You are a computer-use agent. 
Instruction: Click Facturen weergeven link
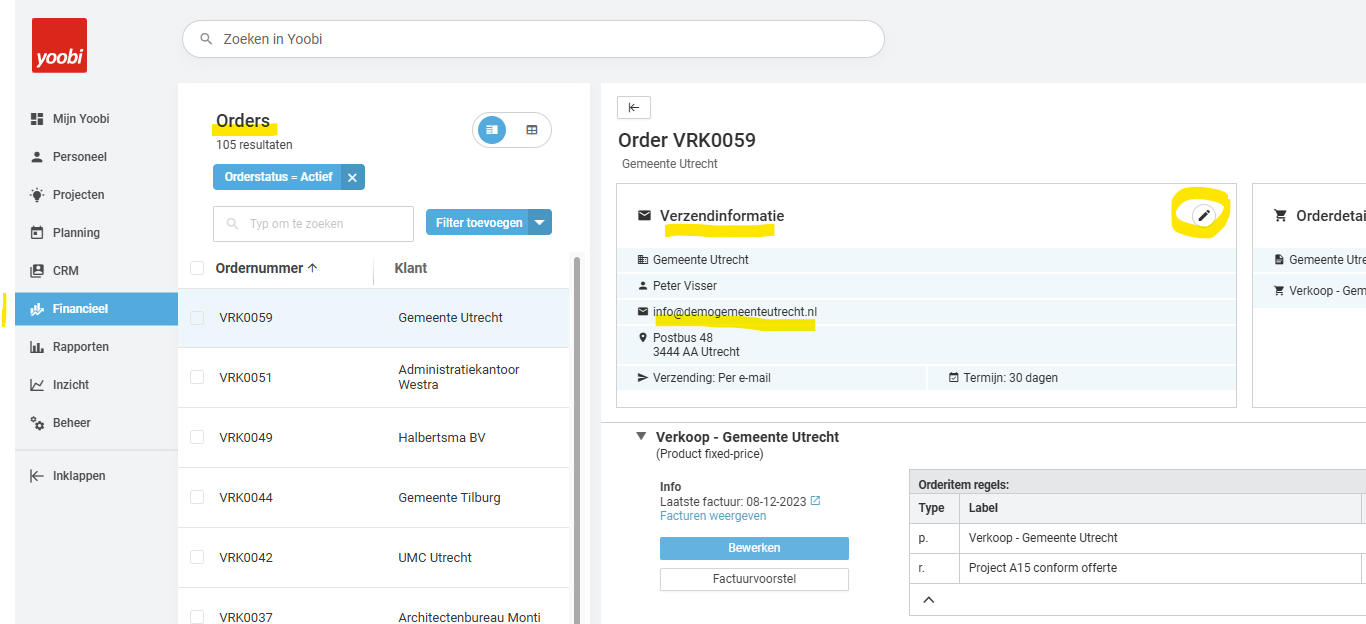(x=713, y=516)
